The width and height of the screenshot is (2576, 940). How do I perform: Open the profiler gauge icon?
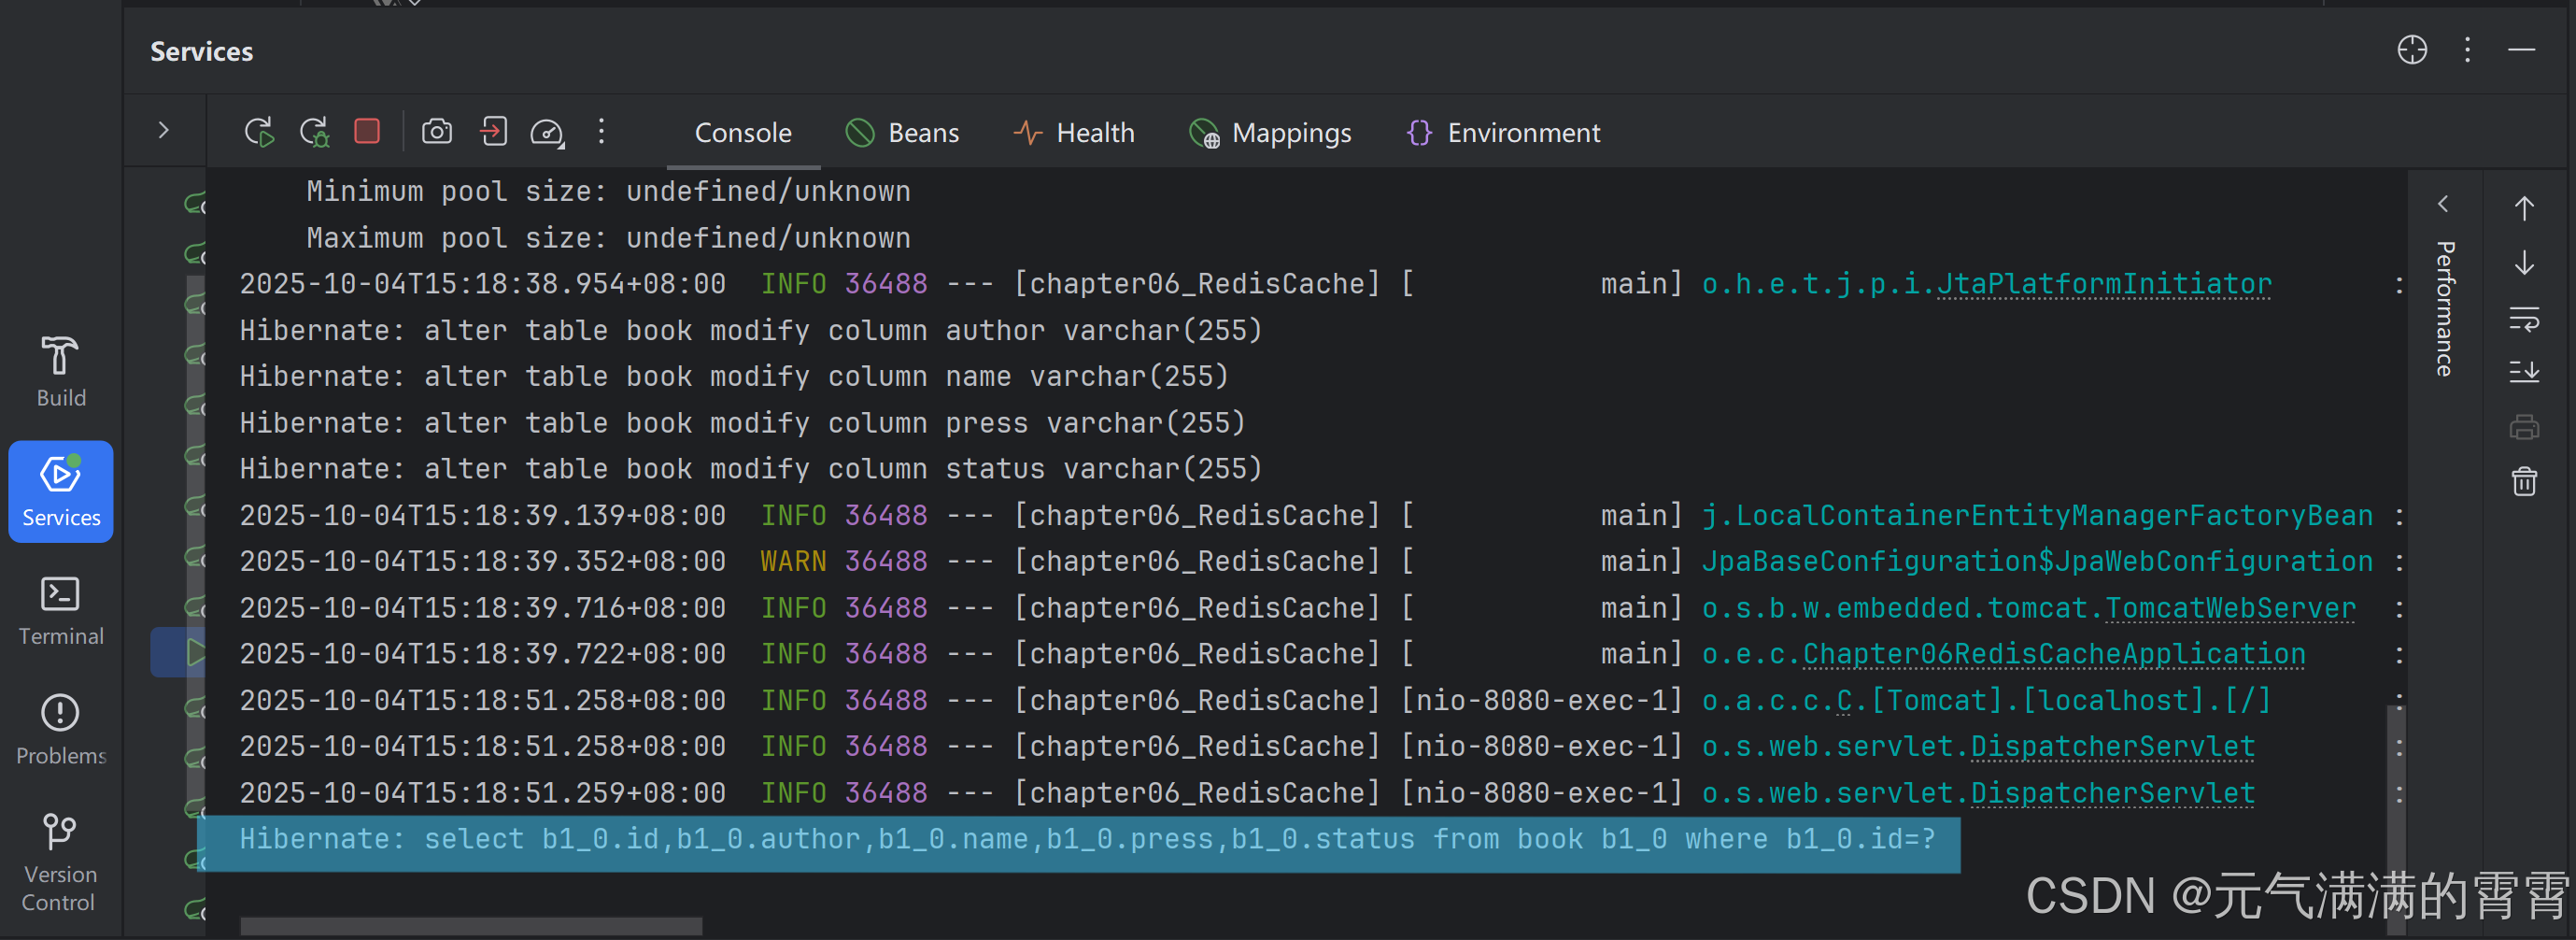click(x=547, y=132)
